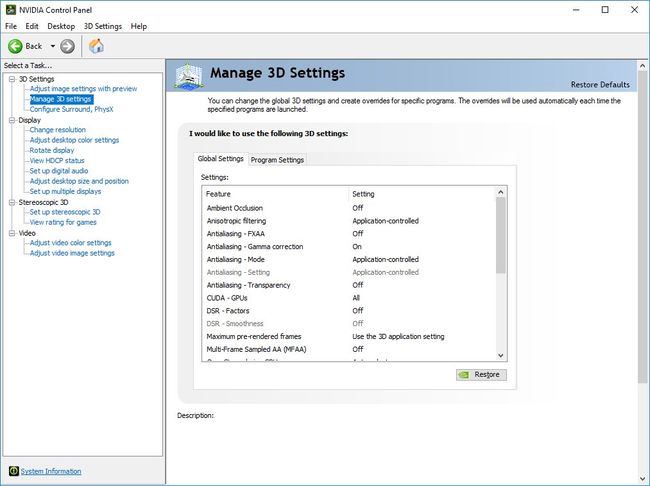This screenshot has width=650, height=486.
Task: Open the 3D Settings menu
Action: 103,26
